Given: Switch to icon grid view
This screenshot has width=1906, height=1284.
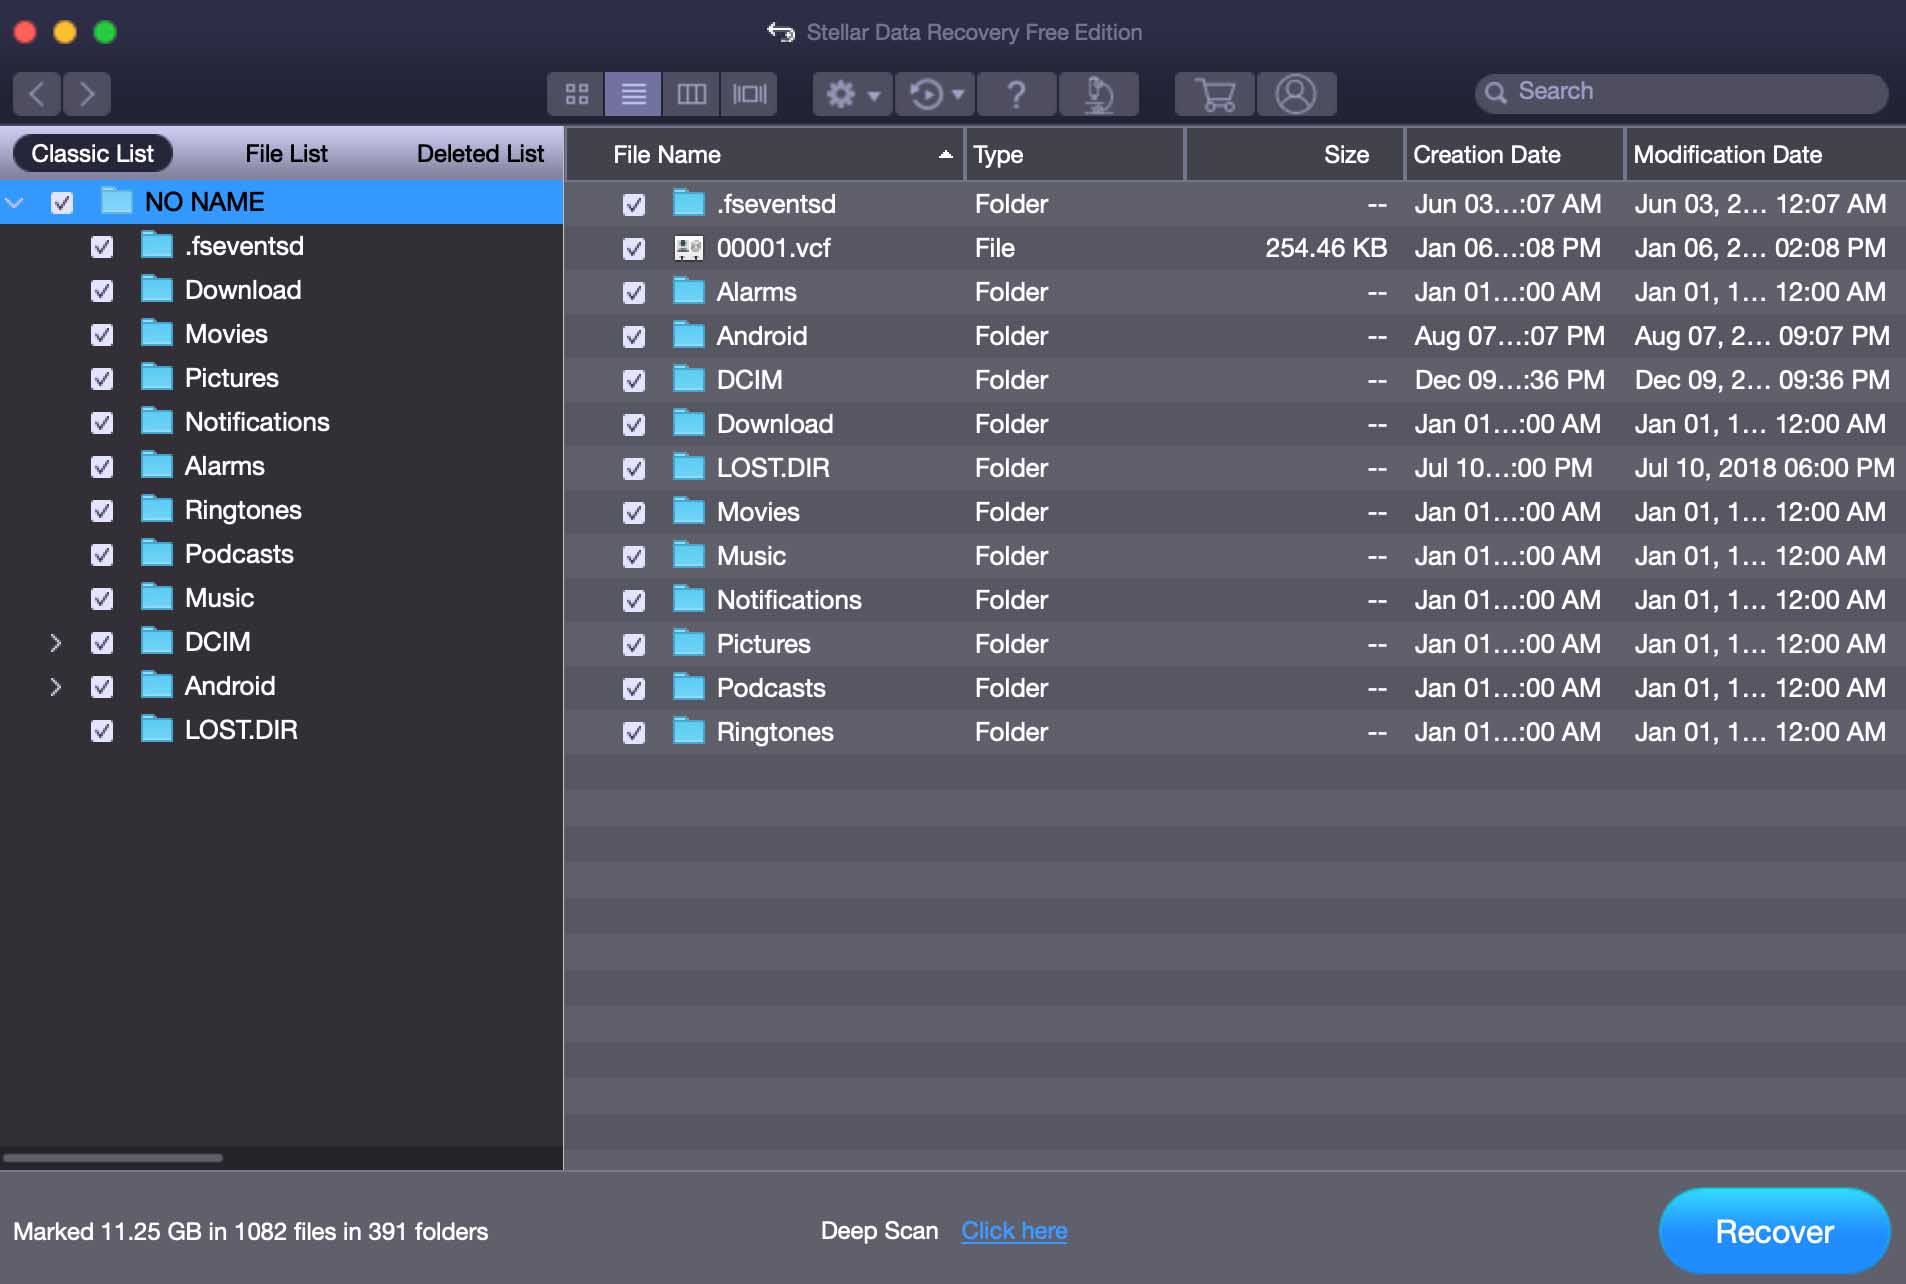Looking at the screenshot, I should click(x=576, y=94).
